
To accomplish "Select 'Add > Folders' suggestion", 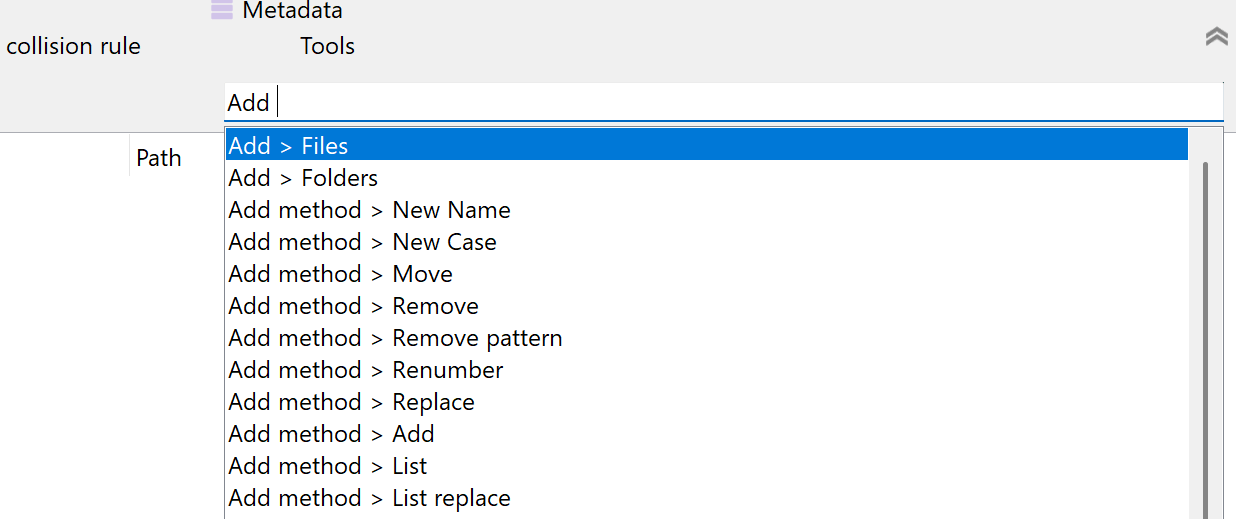I will tap(303, 178).
